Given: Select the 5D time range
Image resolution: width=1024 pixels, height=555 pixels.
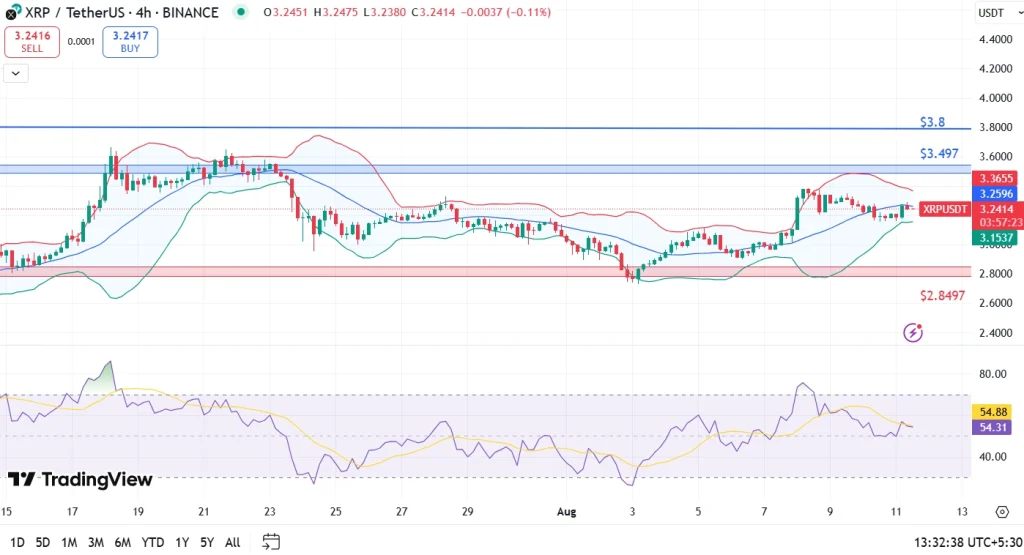Looking at the screenshot, I should [42, 542].
